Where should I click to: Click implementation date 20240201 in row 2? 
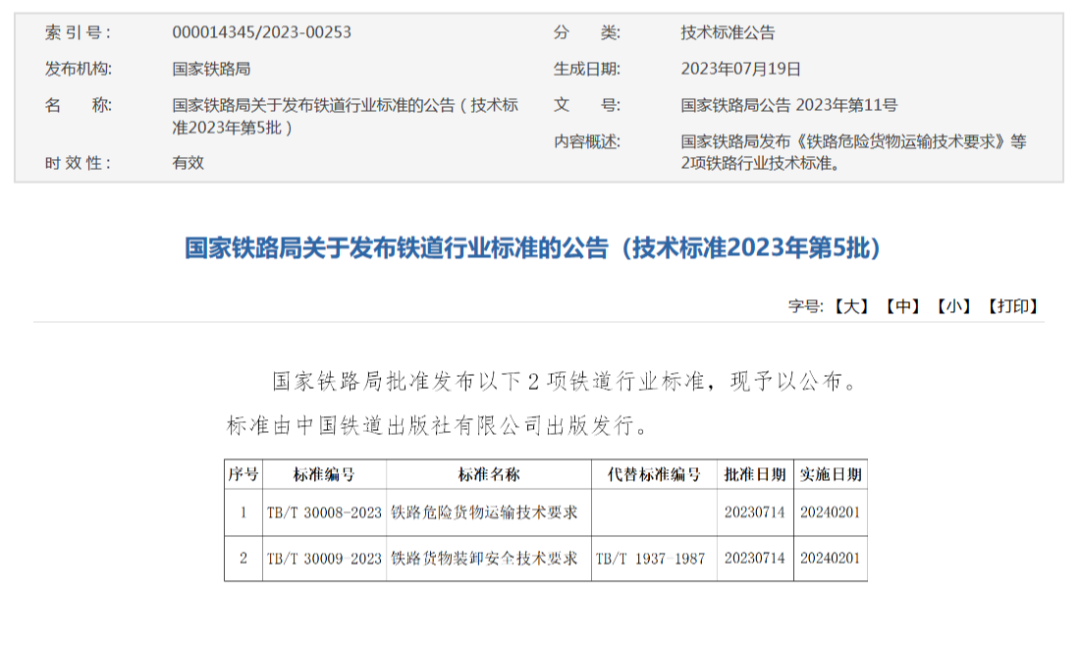click(831, 558)
